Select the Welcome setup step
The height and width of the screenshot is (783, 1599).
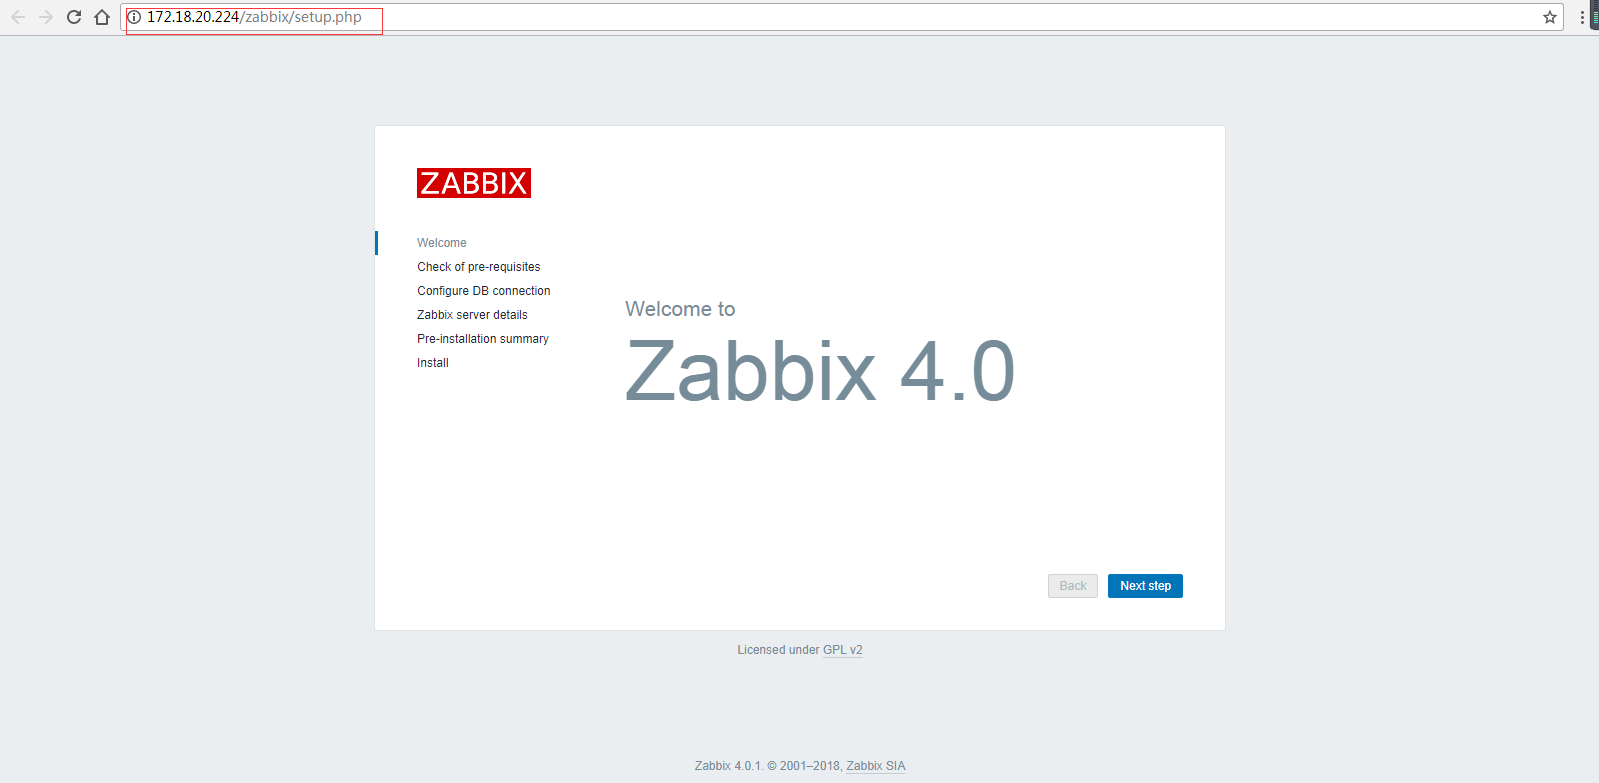pos(442,243)
